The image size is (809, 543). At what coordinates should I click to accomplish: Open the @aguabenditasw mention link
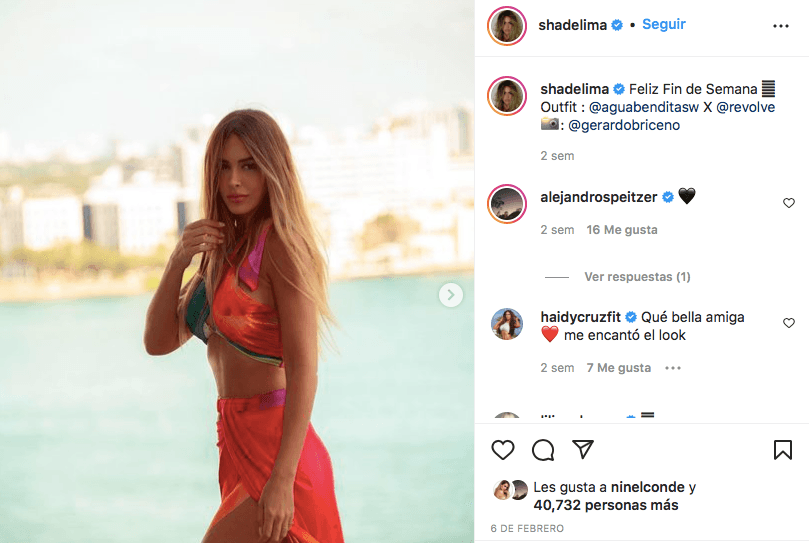[644, 107]
